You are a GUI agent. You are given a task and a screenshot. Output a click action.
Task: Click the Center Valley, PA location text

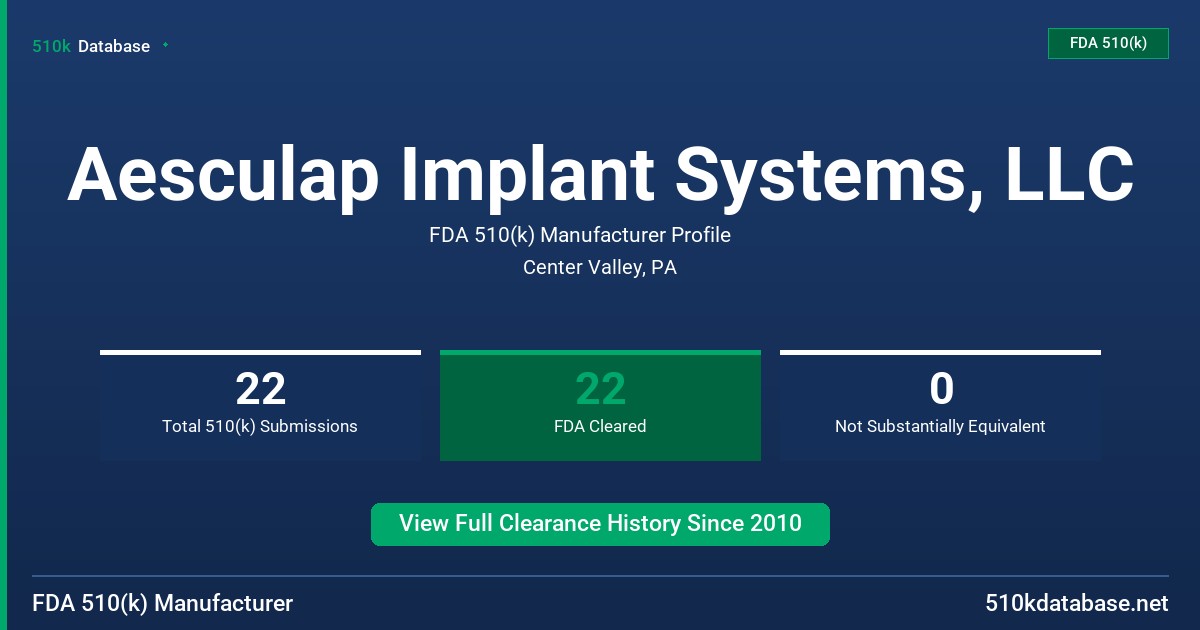(x=600, y=268)
